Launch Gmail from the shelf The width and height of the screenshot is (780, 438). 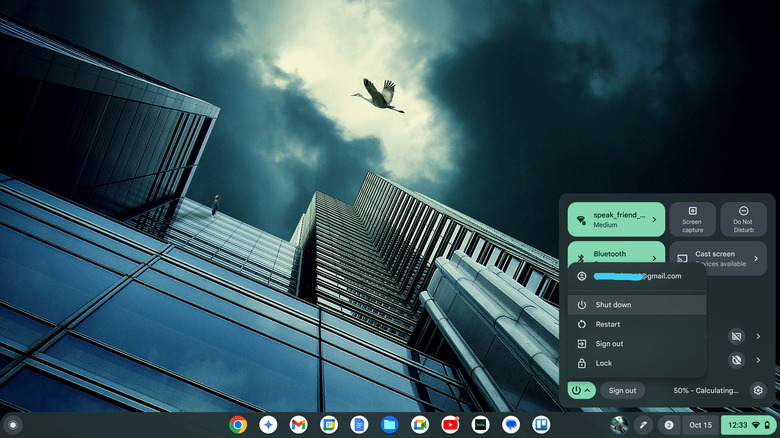pos(298,425)
